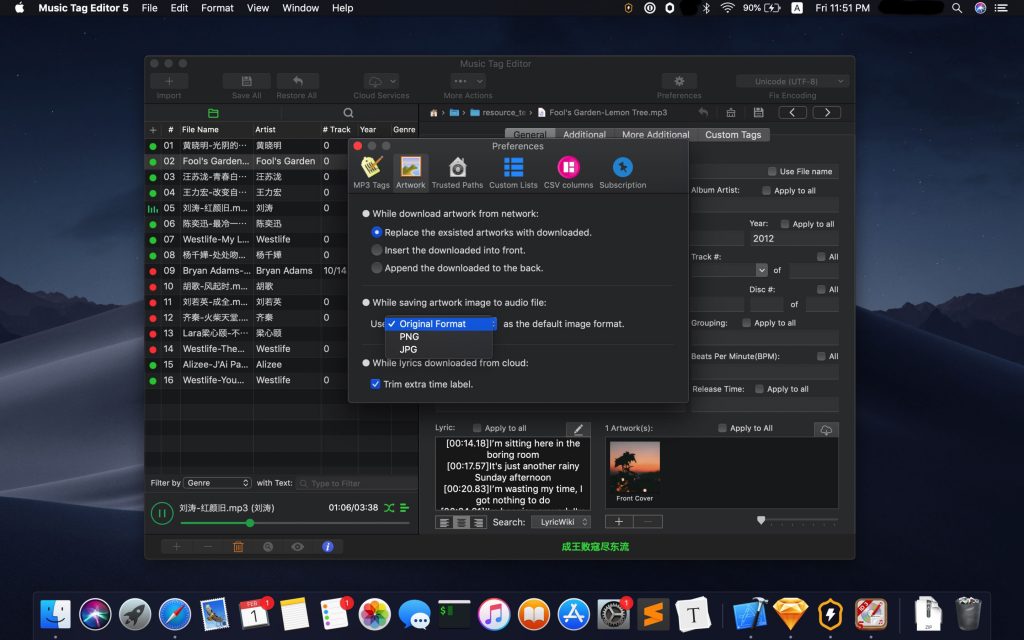Click the Save All toolbar icon

click(x=246, y=81)
